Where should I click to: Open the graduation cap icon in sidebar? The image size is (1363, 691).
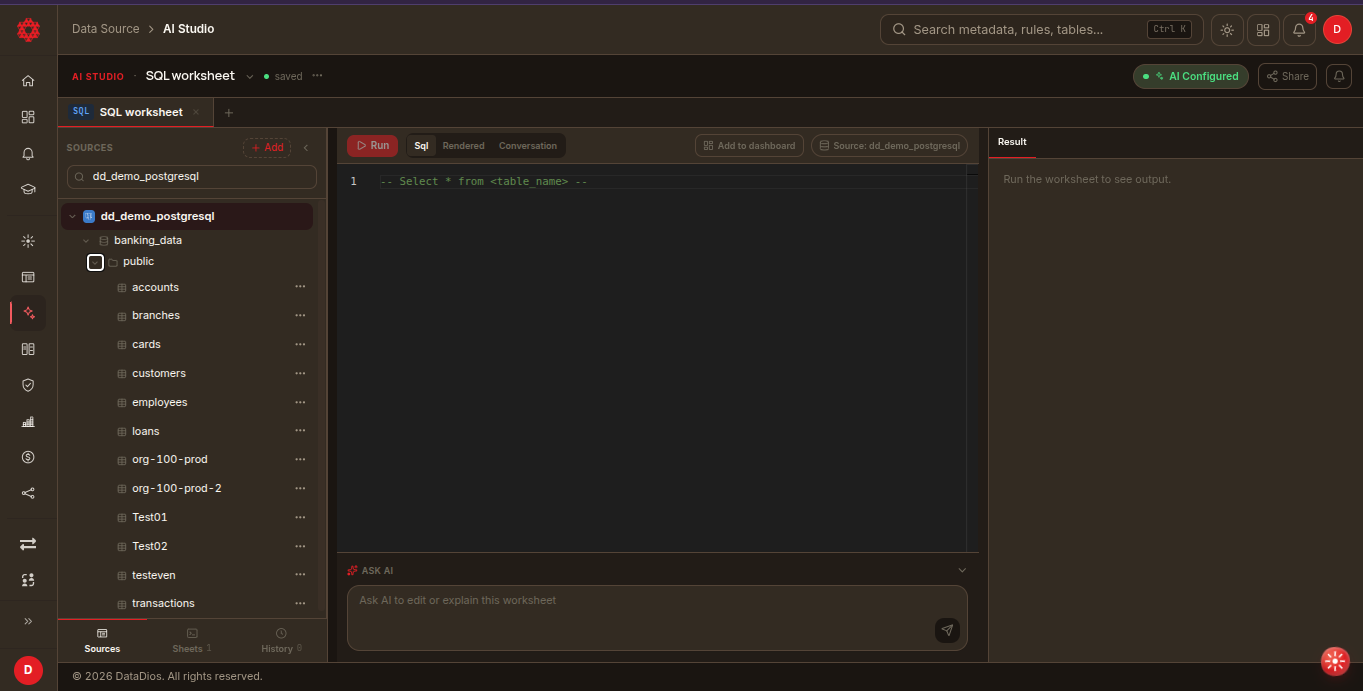[28, 189]
